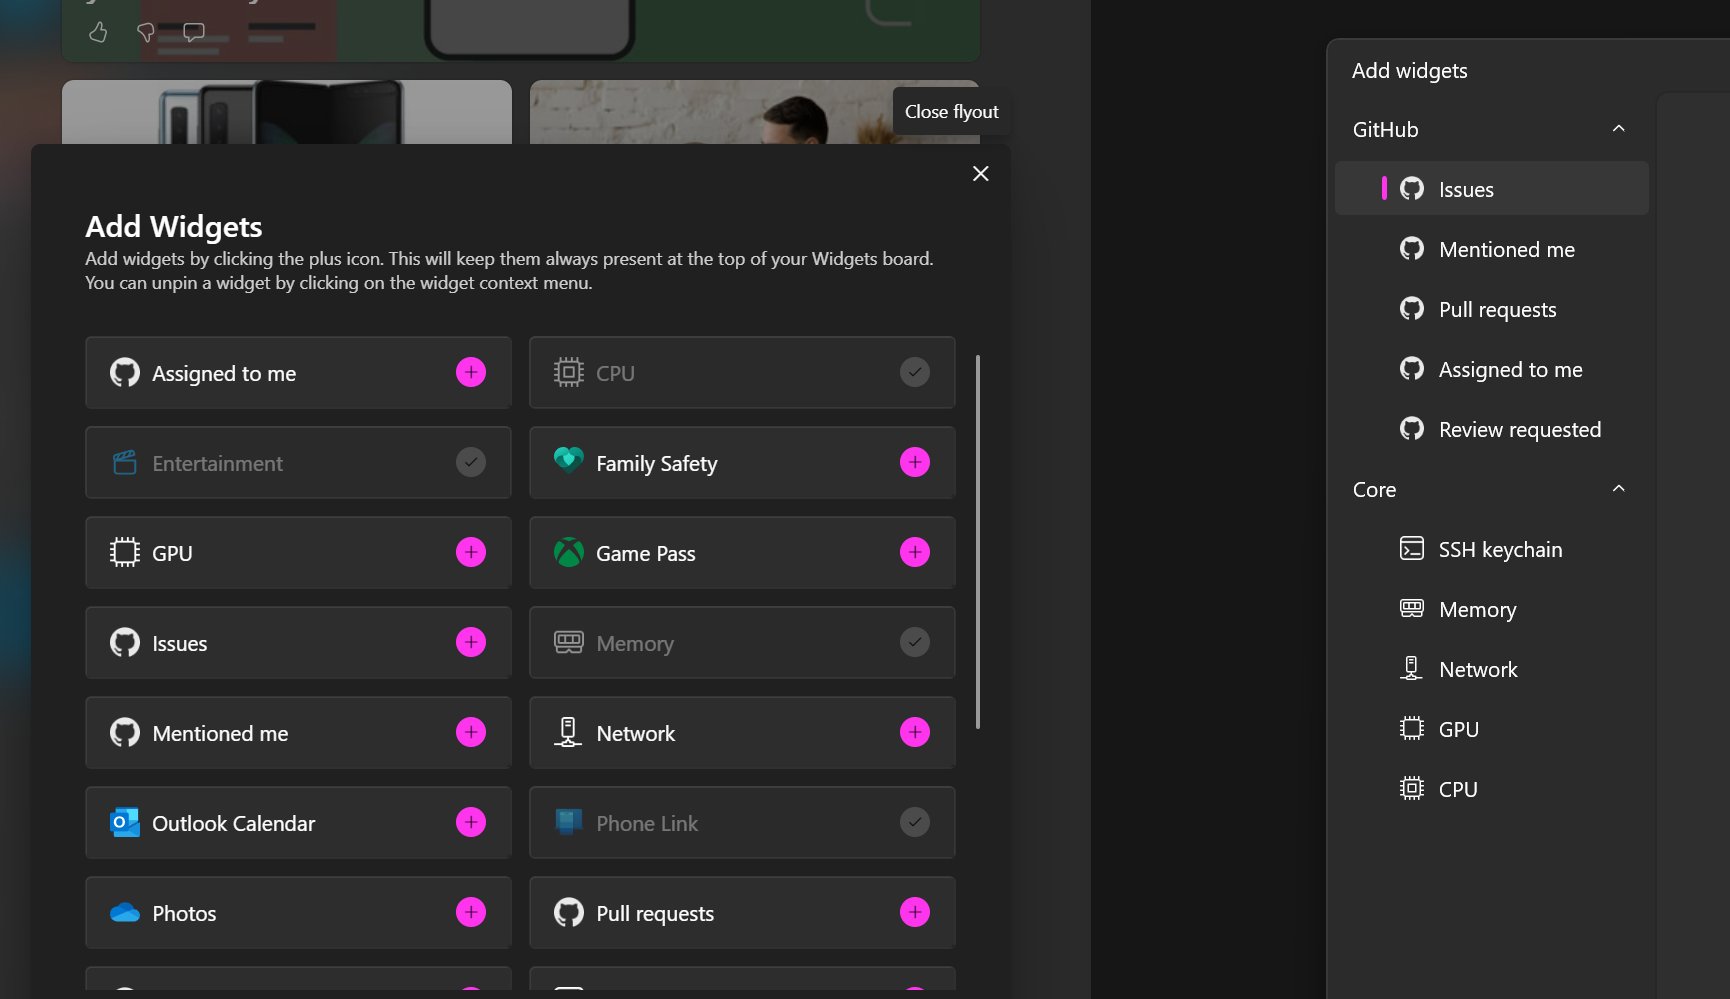
Task: Click the Memory widget icon
Action: tap(568, 642)
